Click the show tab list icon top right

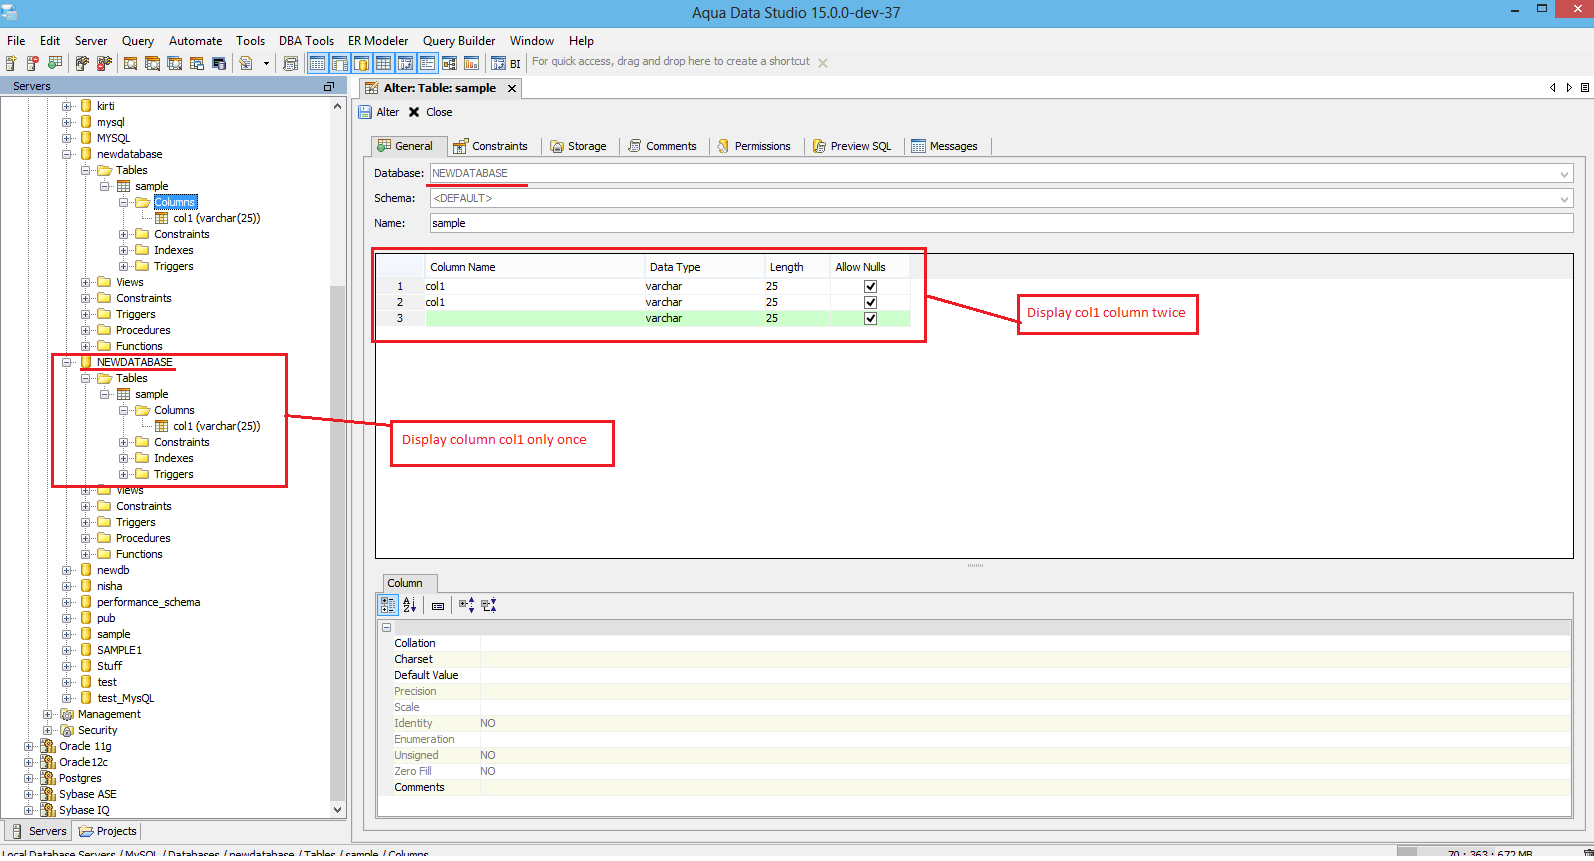[1585, 88]
